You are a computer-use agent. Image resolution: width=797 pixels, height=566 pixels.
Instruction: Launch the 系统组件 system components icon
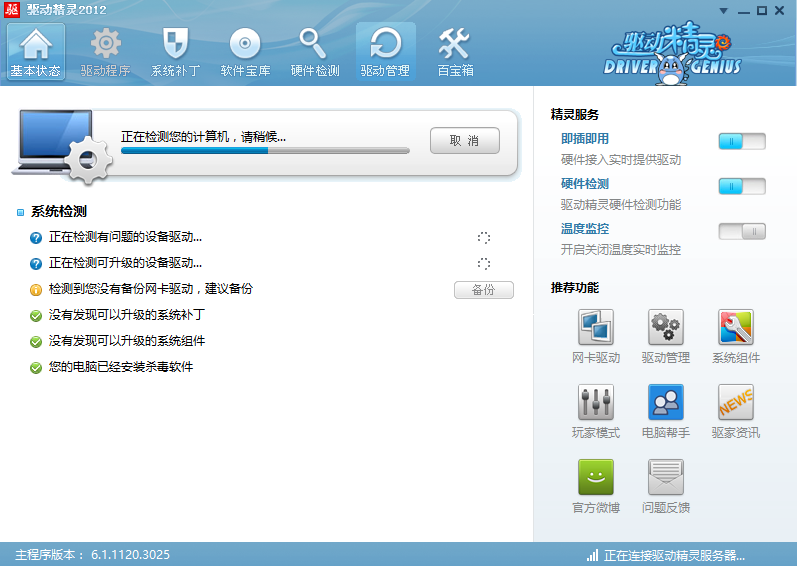pyautogui.click(x=736, y=328)
